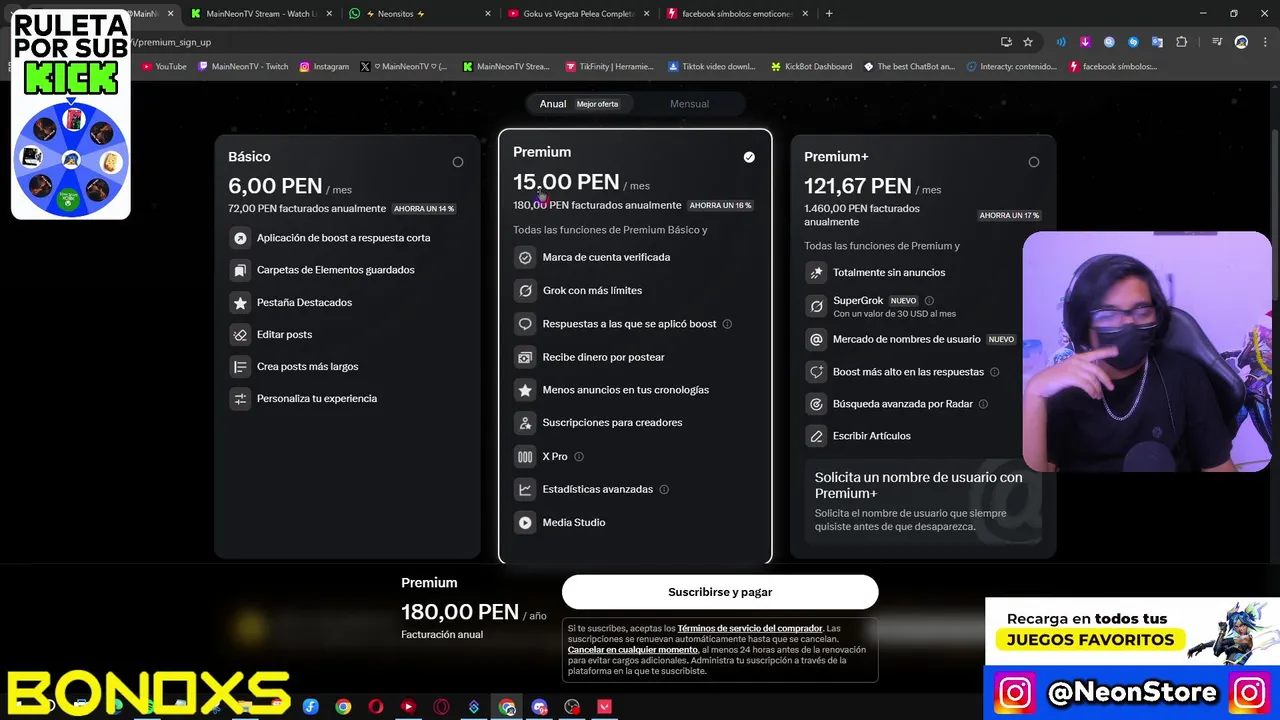This screenshot has height=720, width=1280.
Task: Click the Editar posts icon
Action: [240, 335]
